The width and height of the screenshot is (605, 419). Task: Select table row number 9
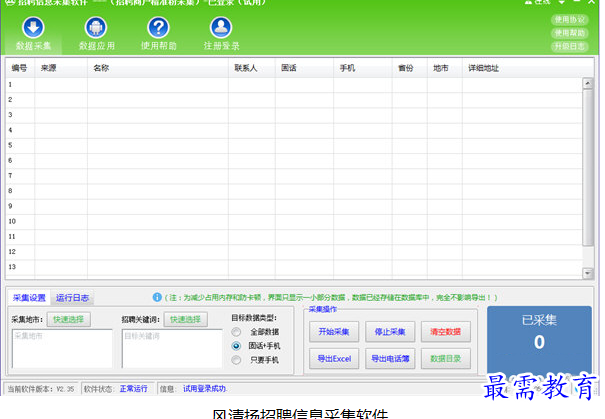coord(294,206)
